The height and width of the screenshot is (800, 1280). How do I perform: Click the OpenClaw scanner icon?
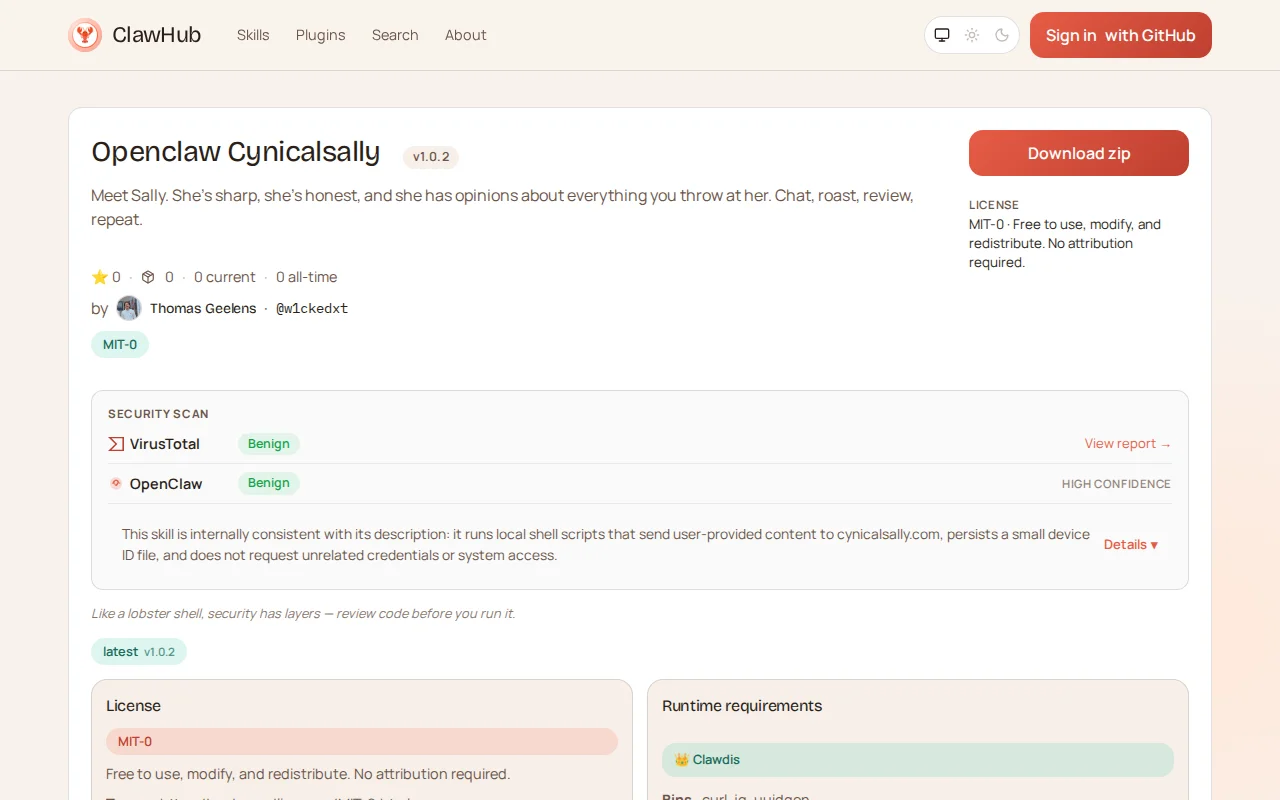pyautogui.click(x=116, y=483)
